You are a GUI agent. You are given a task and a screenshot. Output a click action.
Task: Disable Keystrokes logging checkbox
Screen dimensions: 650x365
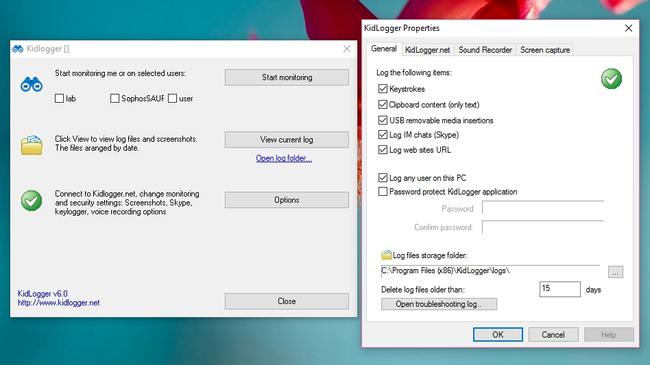pos(383,89)
